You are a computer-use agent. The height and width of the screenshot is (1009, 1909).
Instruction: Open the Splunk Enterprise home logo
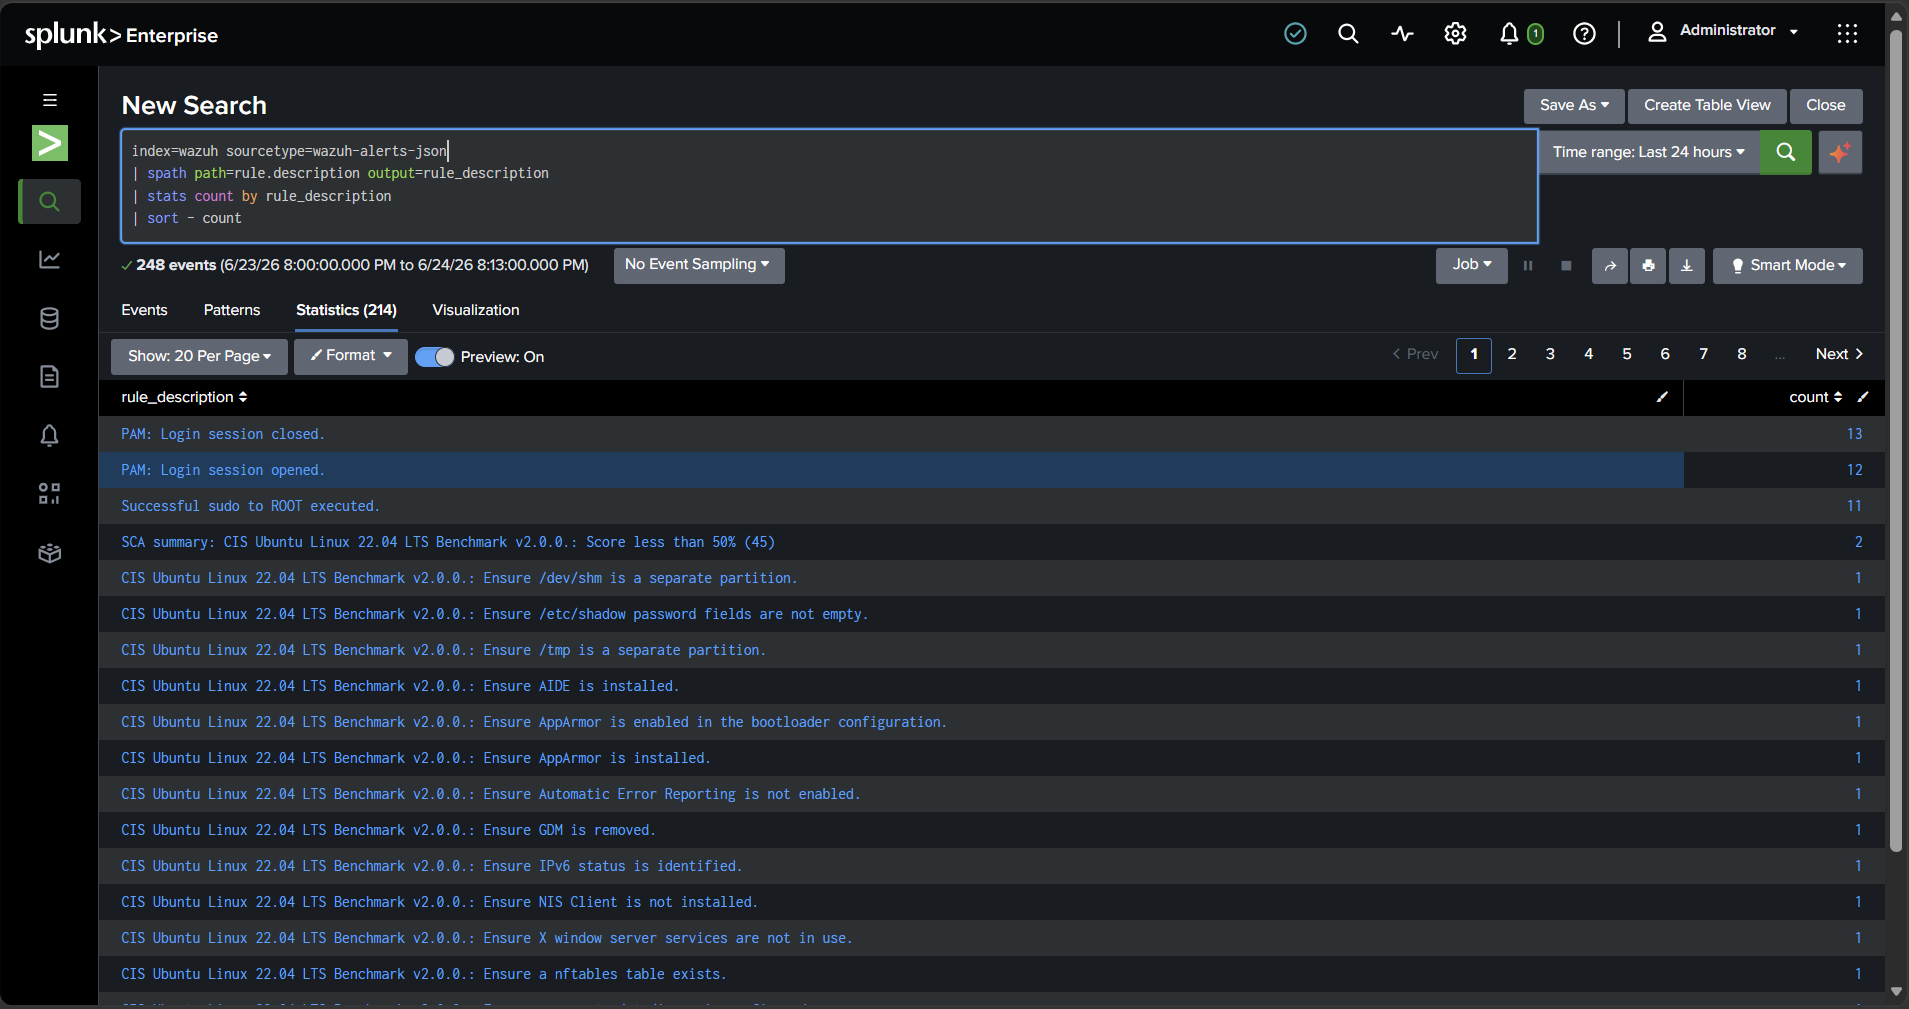(x=121, y=35)
